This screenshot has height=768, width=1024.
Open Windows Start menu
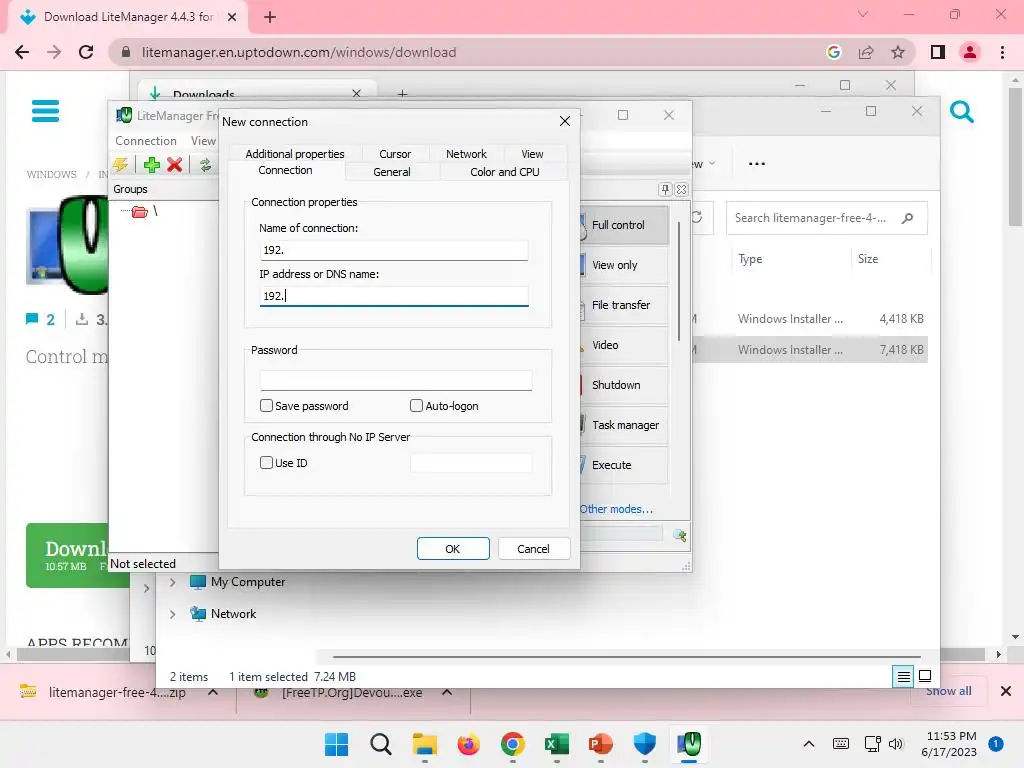pyautogui.click(x=336, y=744)
